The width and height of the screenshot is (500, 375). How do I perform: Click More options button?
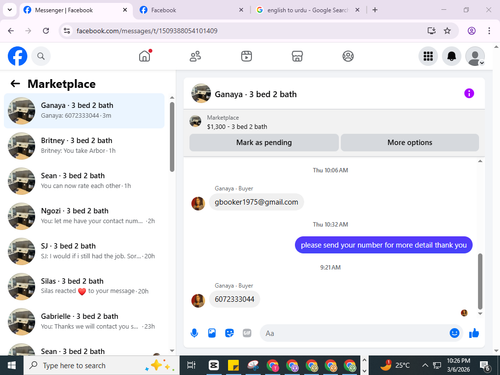pos(410,143)
